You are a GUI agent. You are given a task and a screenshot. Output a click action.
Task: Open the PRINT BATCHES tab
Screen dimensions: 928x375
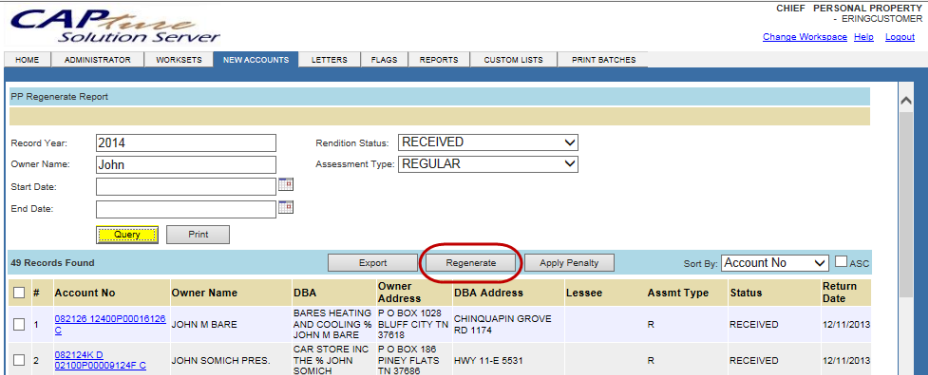click(x=604, y=60)
